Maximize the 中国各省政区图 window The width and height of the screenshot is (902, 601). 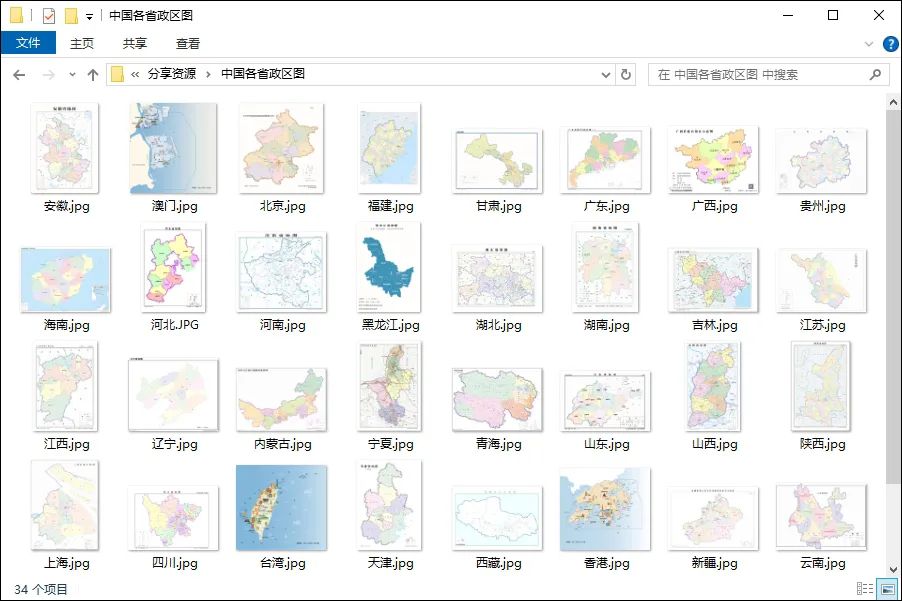tap(832, 16)
